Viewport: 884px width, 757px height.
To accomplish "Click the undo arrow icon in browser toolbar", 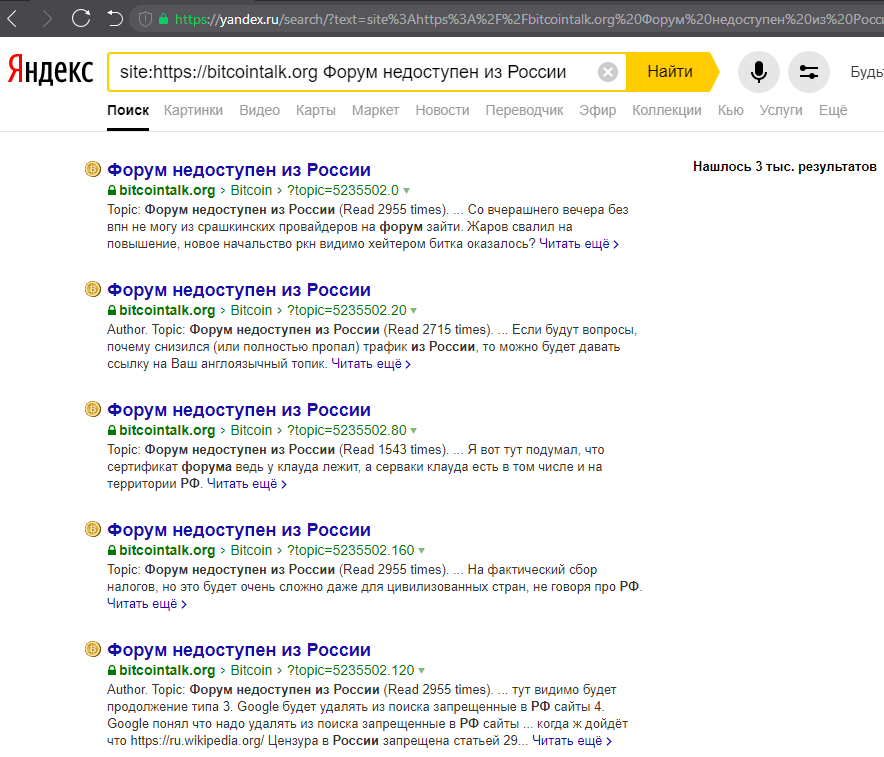I will point(115,19).
